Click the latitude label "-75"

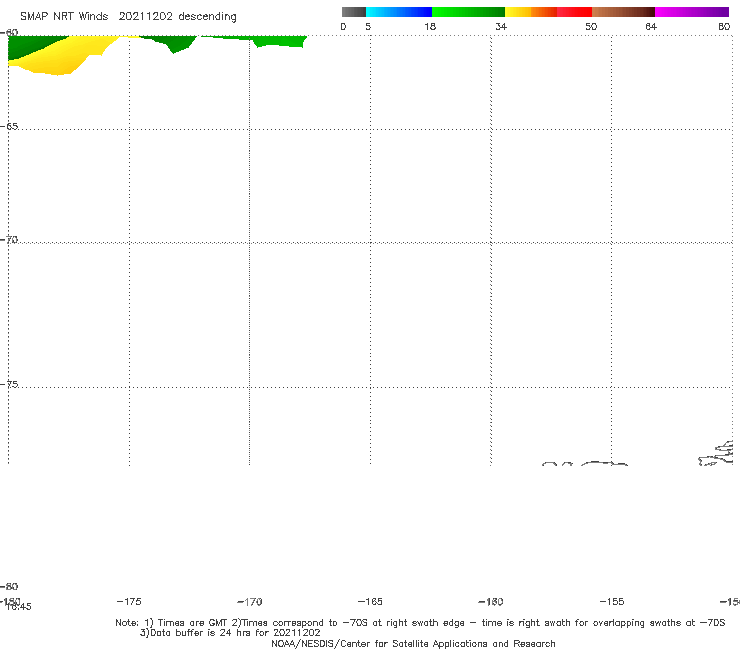[9, 384]
